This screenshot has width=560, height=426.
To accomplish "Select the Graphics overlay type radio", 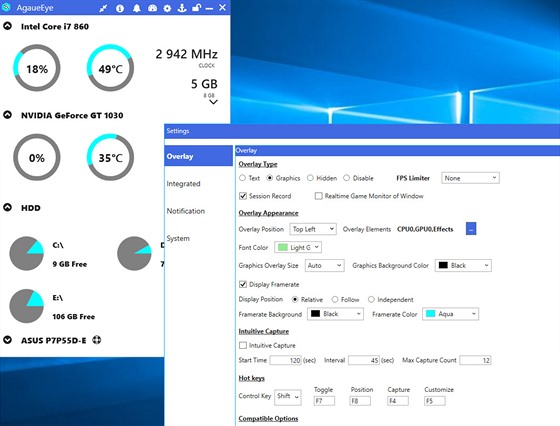I will click(x=270, y=178).
